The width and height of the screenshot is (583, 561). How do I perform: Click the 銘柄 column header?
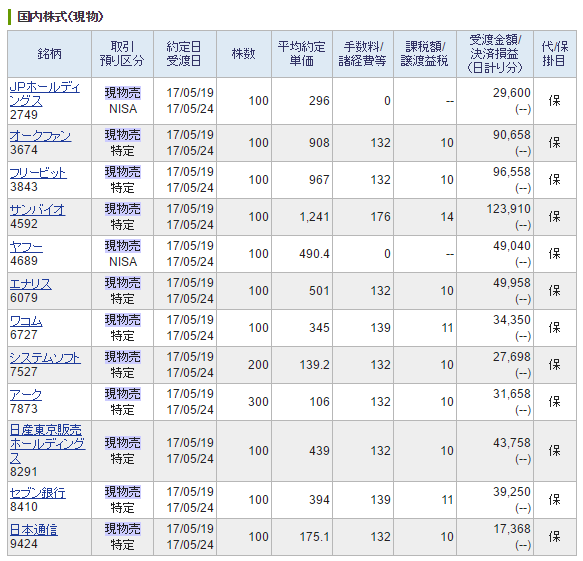(x=49, y=54)
